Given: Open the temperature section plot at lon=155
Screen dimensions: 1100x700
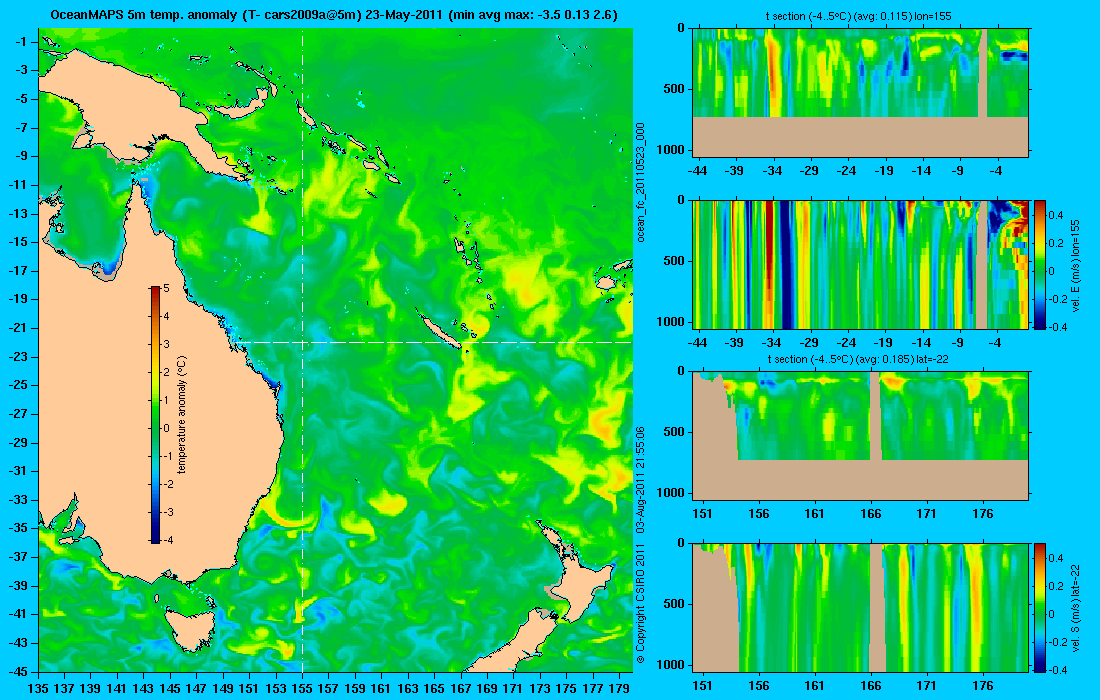Looking at the screenshot, I should [x=861, y=93].
